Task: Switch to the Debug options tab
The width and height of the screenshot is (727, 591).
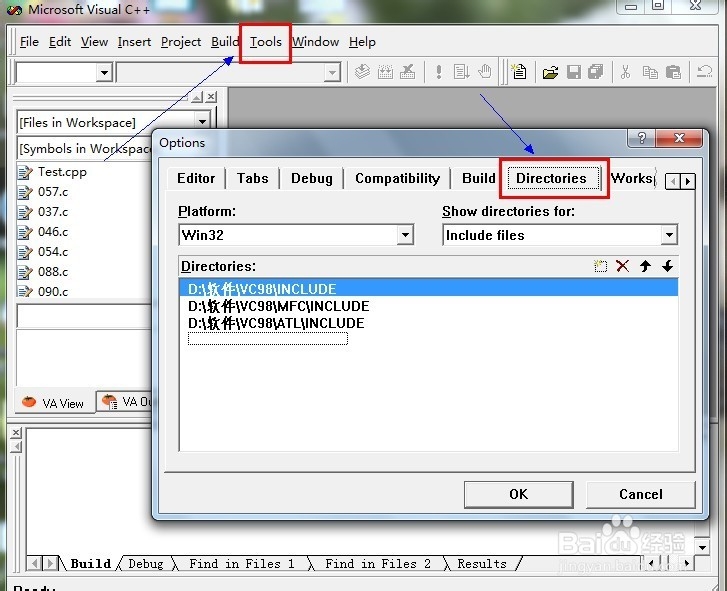Action: pyautogui.click(x=312, y=178)
